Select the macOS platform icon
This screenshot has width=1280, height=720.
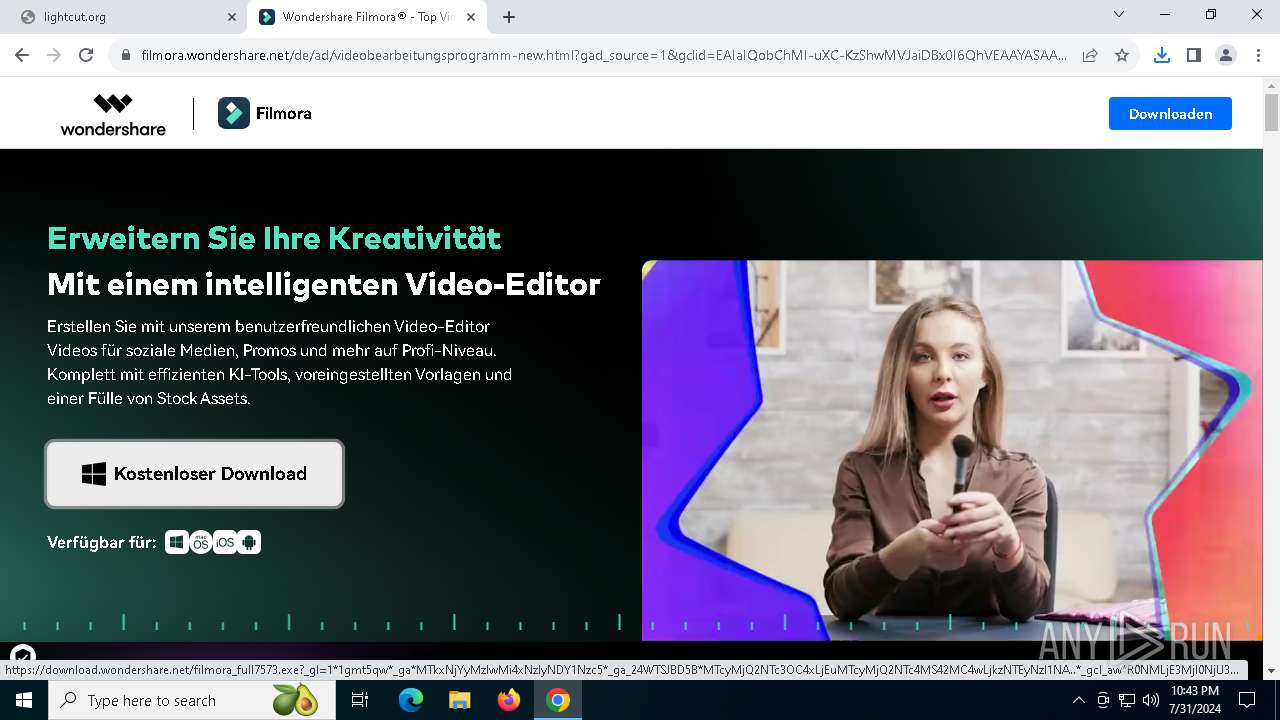pos(201,542)
